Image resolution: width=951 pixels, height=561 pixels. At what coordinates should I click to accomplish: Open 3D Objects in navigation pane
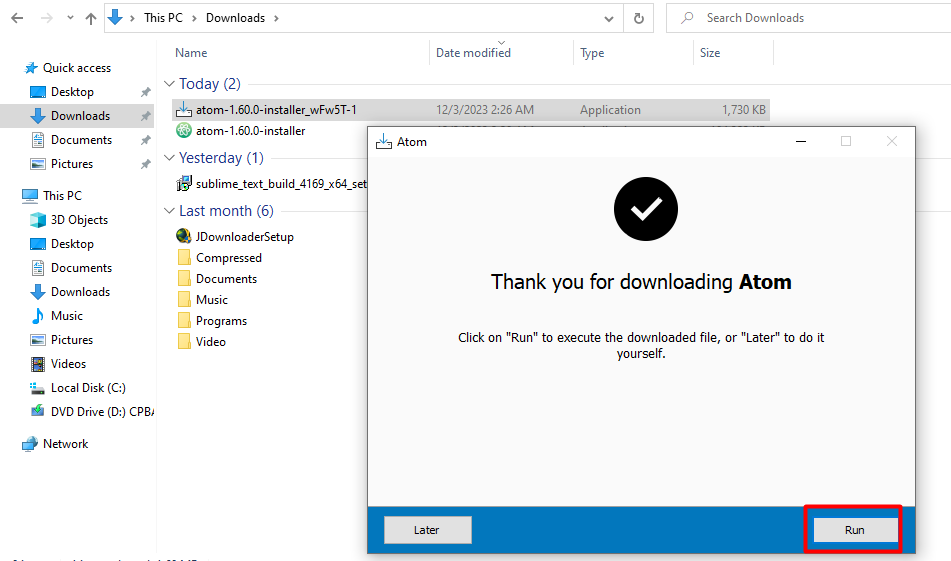click(79, 220)
